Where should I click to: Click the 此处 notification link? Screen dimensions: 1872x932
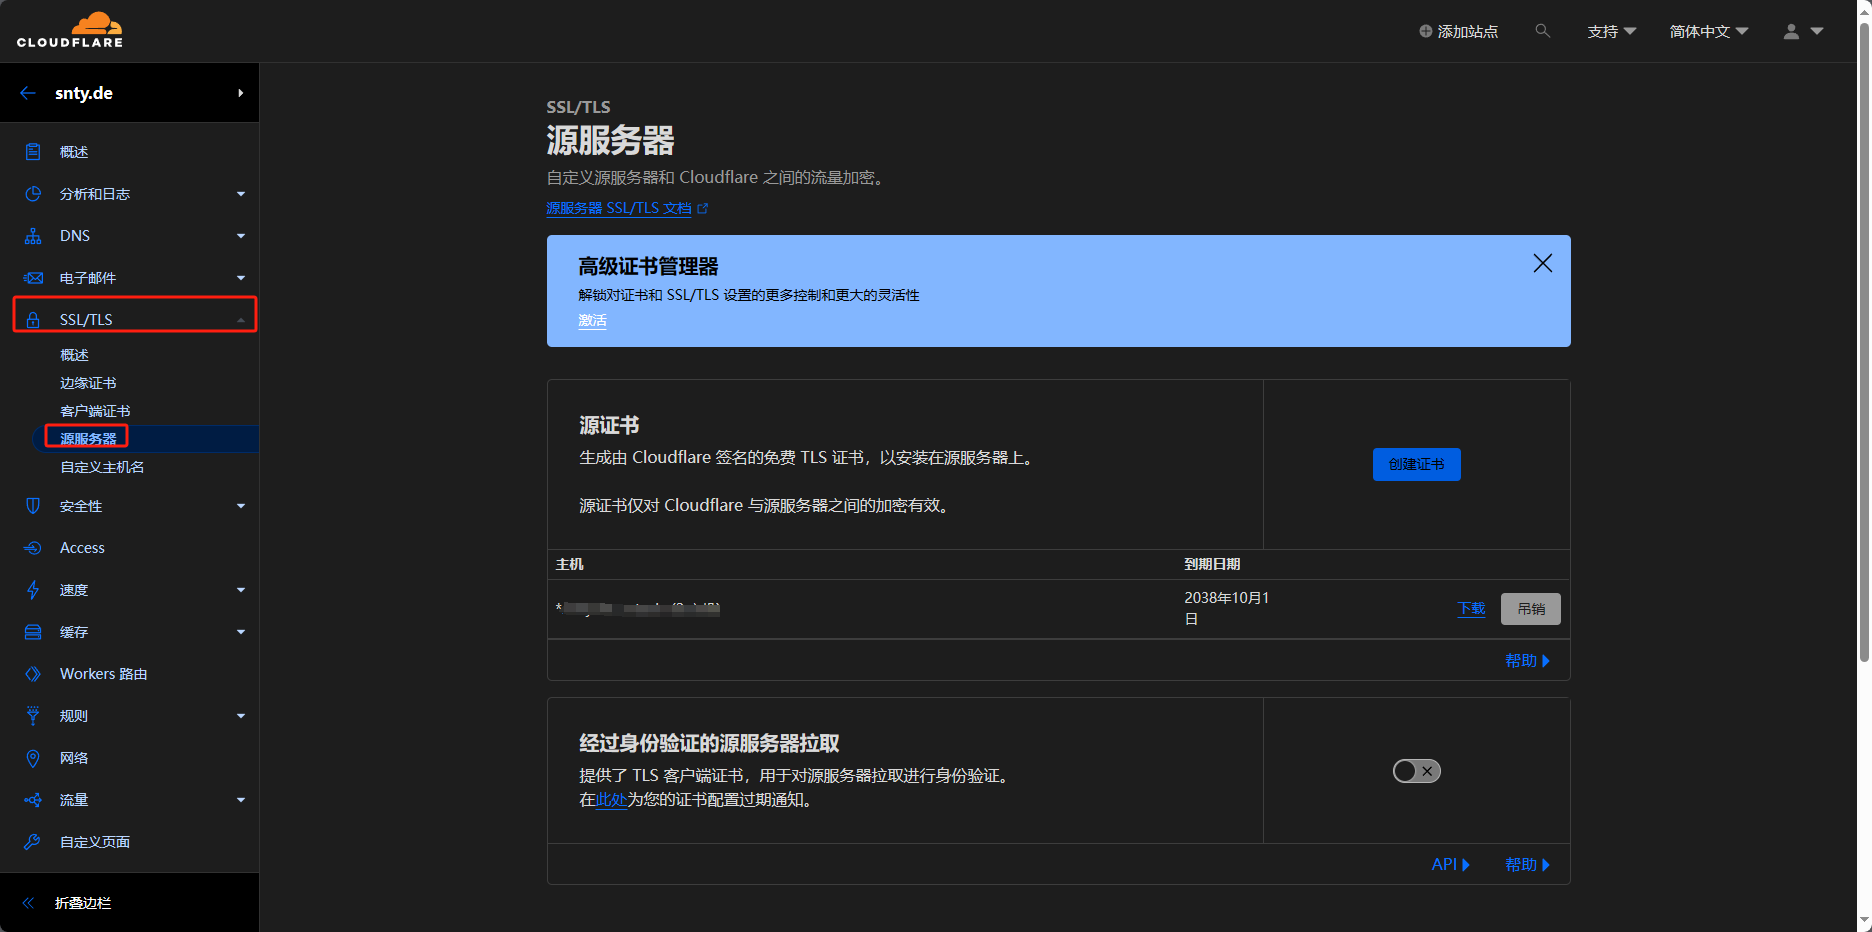(x=611, y=800)
